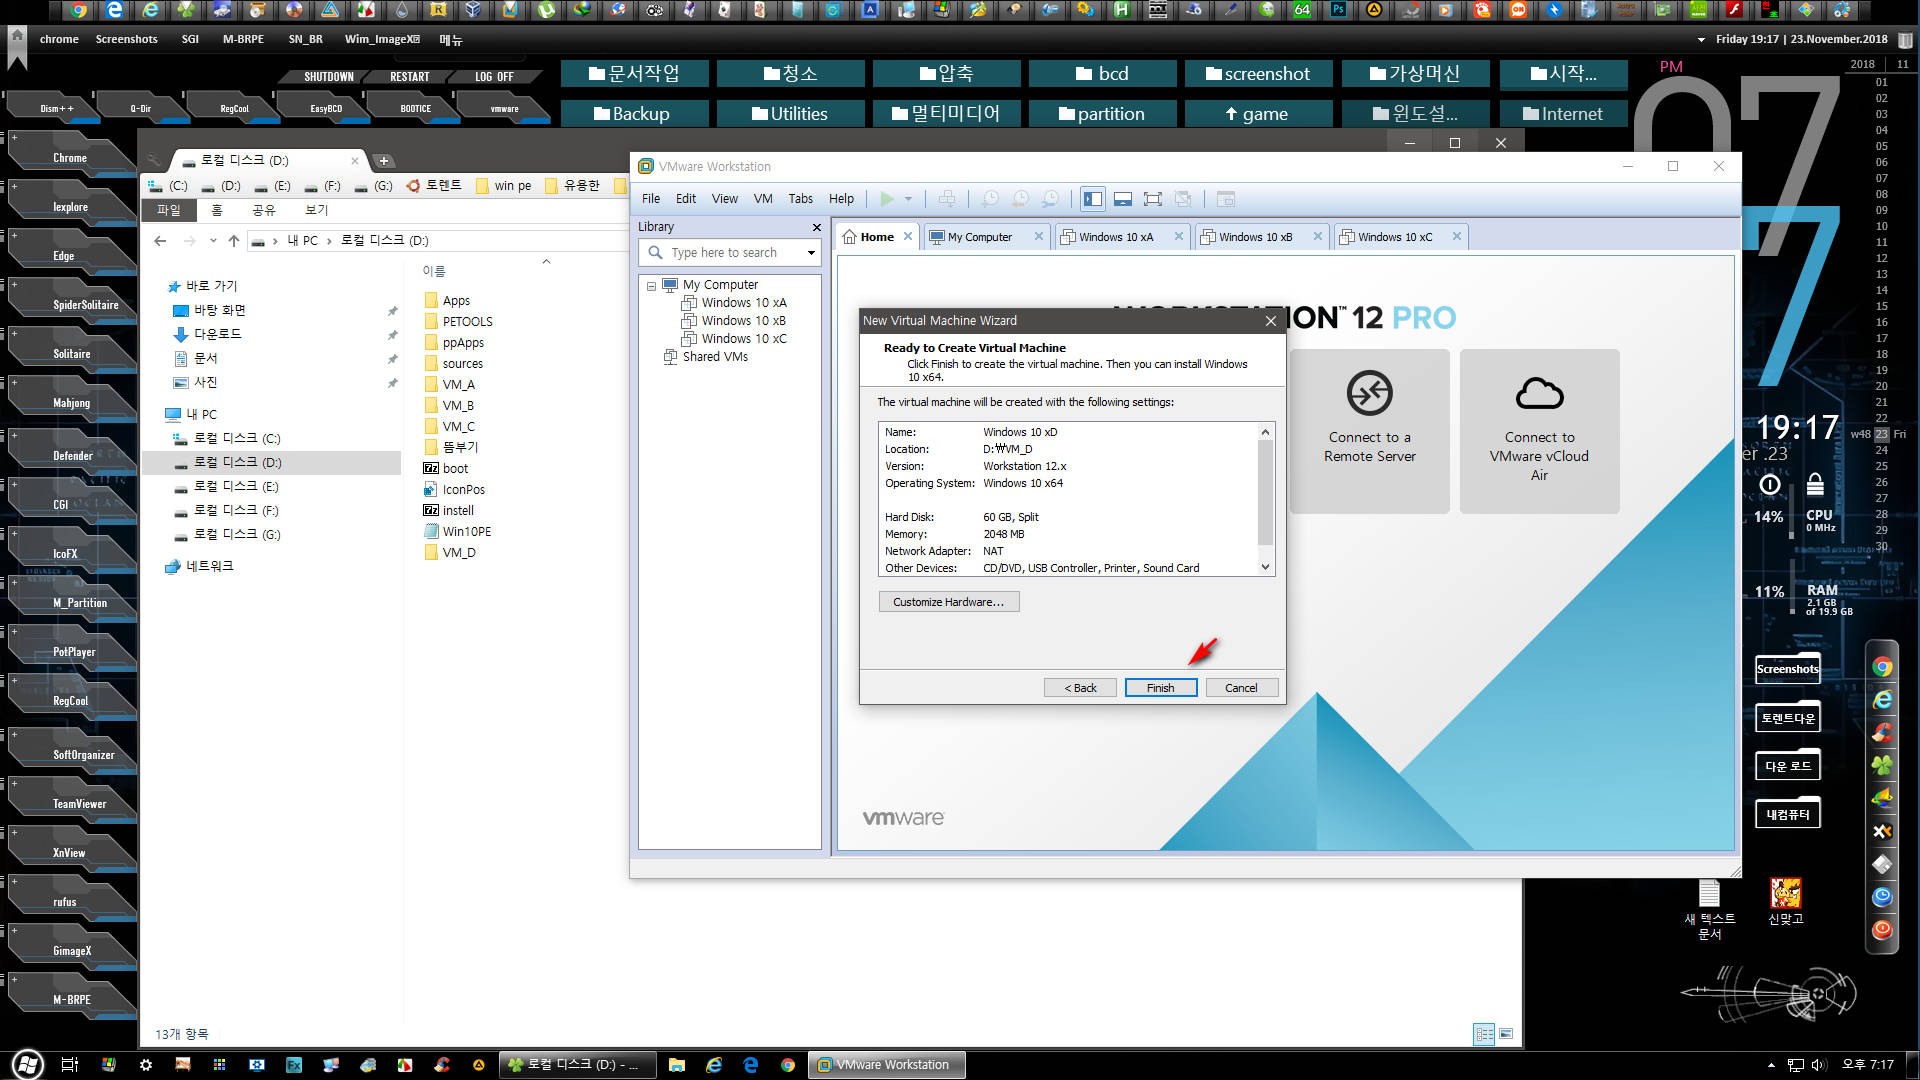Toggle the thumbnail bar button in the VMware toolbar
Image resolution: width=1920 pixels, height=1080 pixels.
tap(1123, 199)
